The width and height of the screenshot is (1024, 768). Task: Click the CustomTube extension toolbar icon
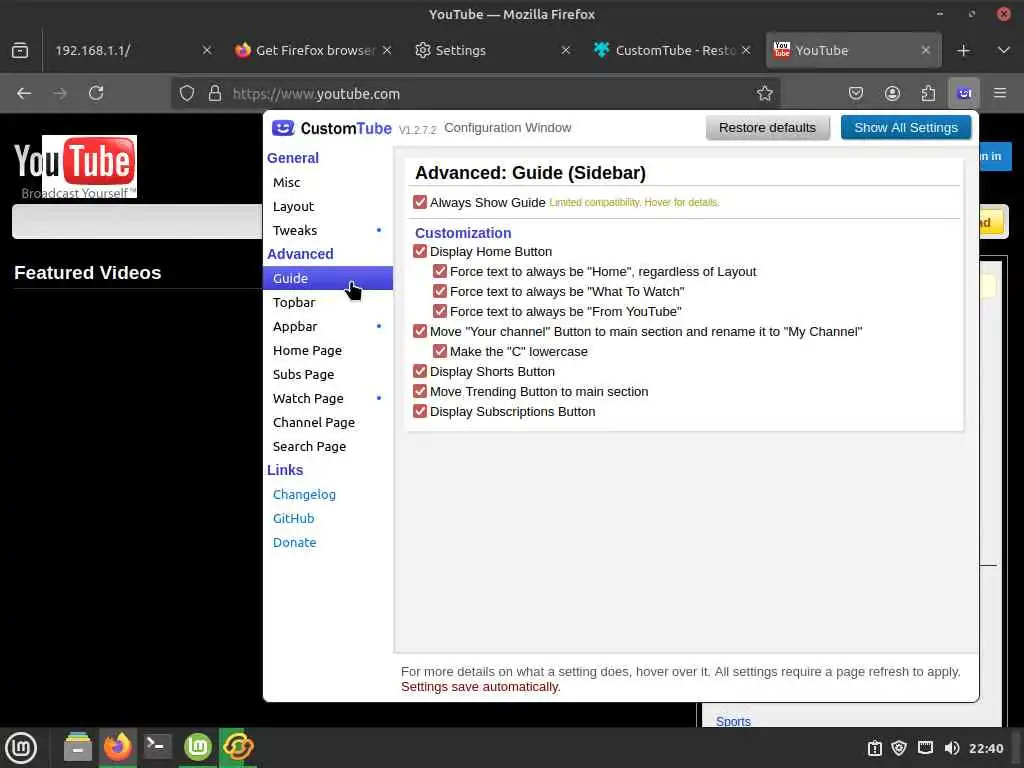pos(964,93)
